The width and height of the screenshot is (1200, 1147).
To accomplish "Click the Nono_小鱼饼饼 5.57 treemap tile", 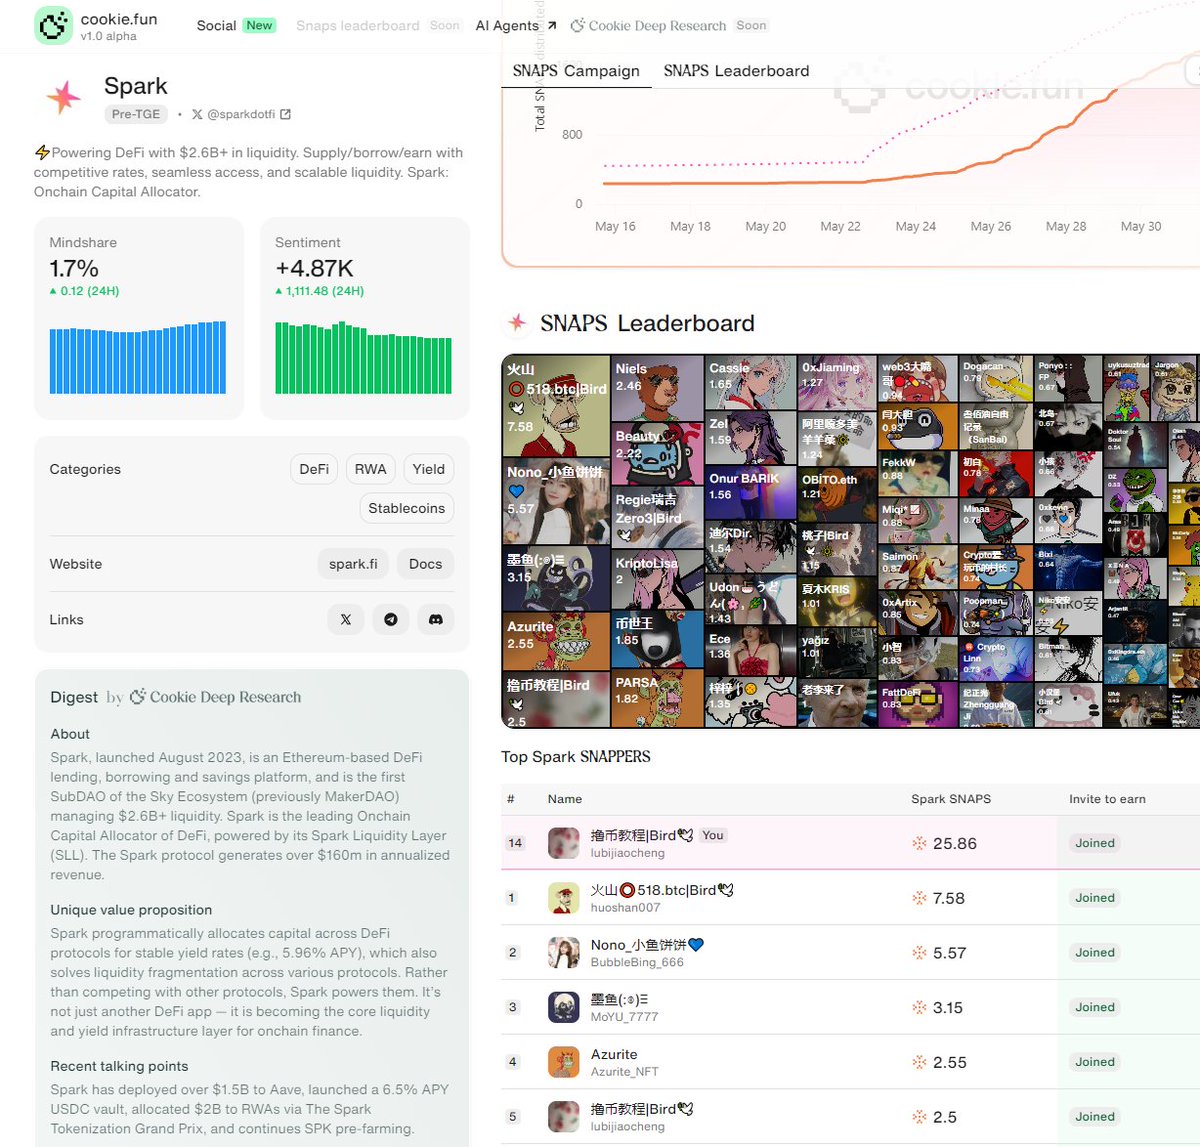I will (556, 500).
